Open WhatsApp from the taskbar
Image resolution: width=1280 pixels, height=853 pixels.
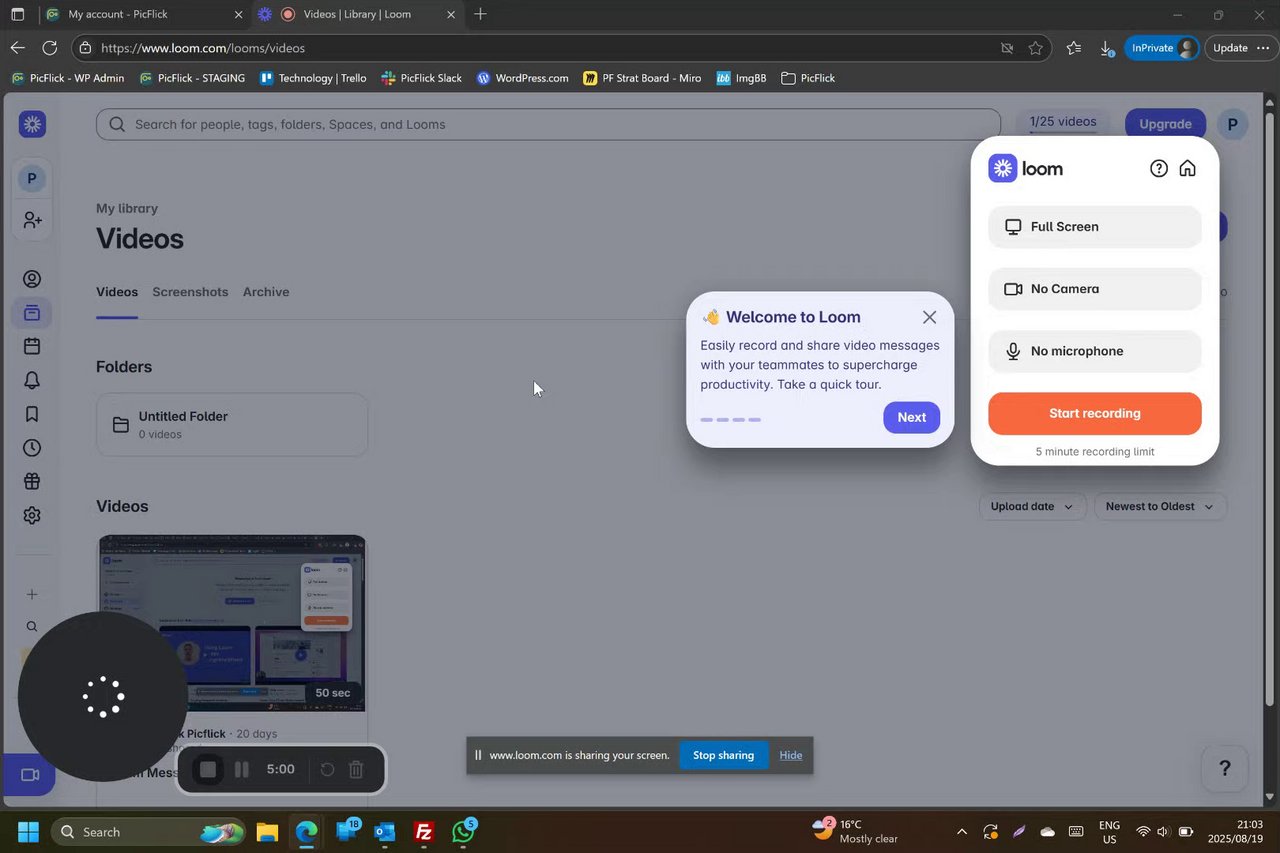(464, 832)
